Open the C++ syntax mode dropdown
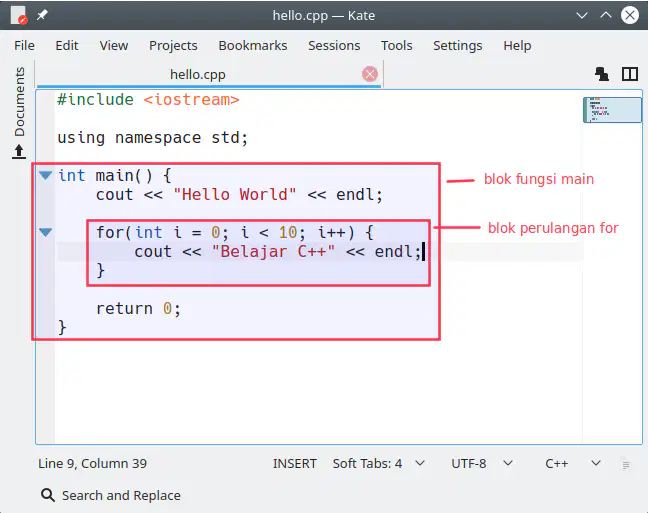648x513 pixels. pos(573,463)
